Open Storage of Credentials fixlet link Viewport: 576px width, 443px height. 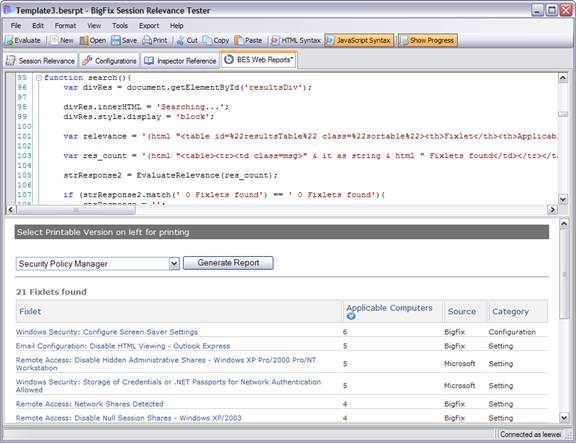(168, 386)
